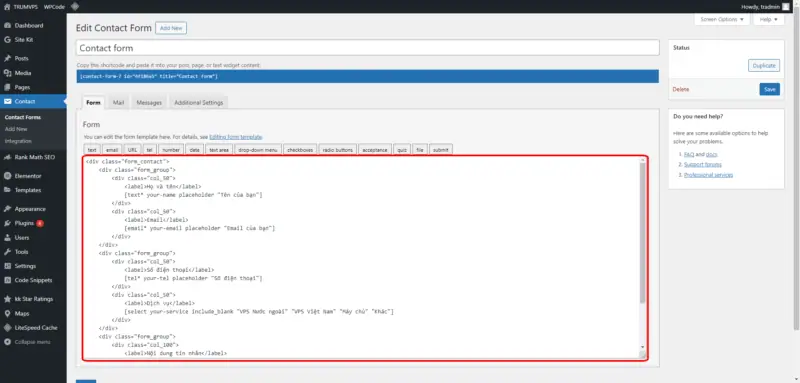This screenshot has width=800, height=383.
Task: Insert a text area tag
Action: pyautogui.click(x=219, y=150)
